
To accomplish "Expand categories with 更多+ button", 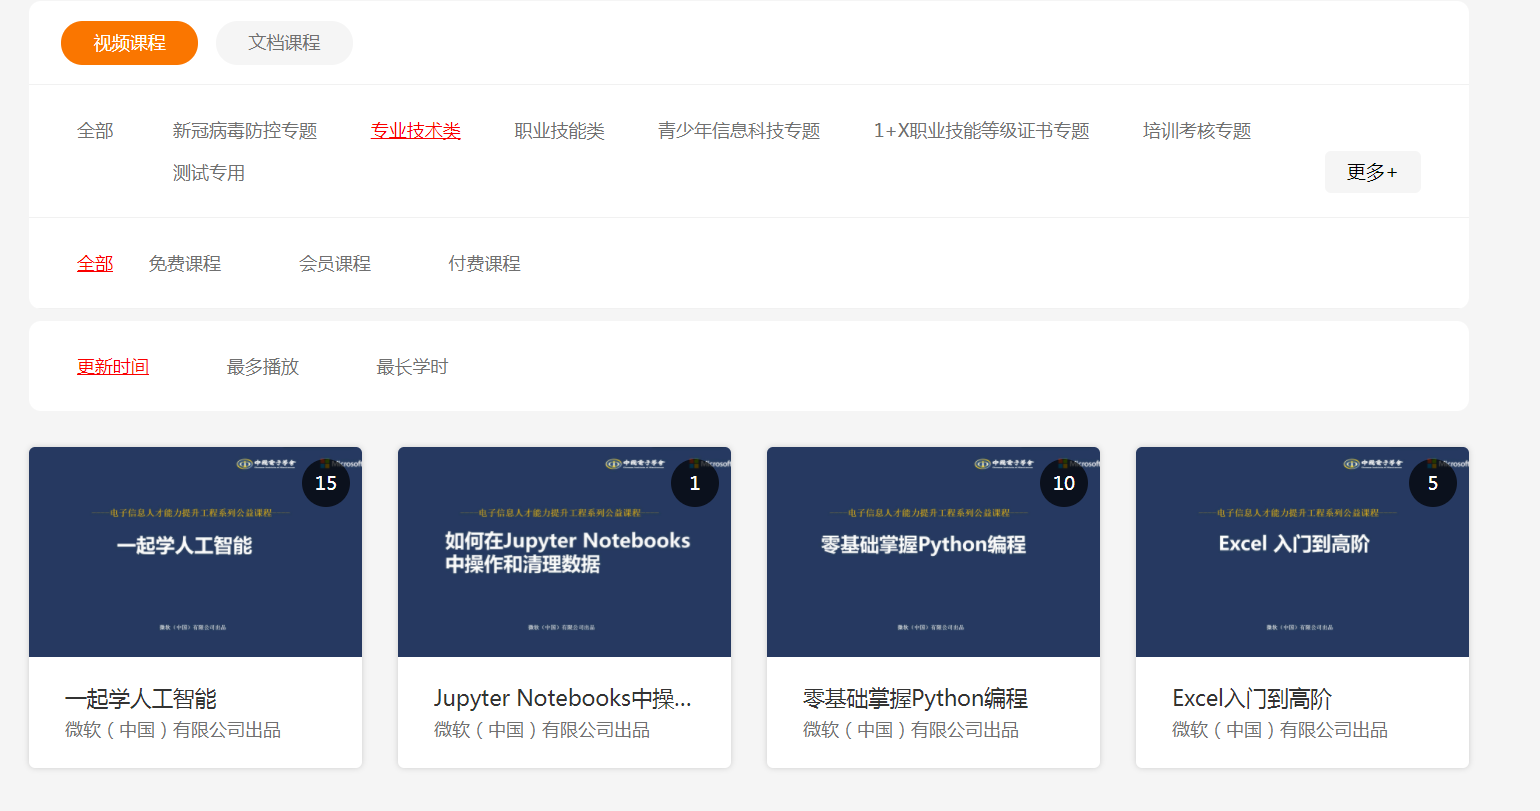I will click(x=1372, y=172).
